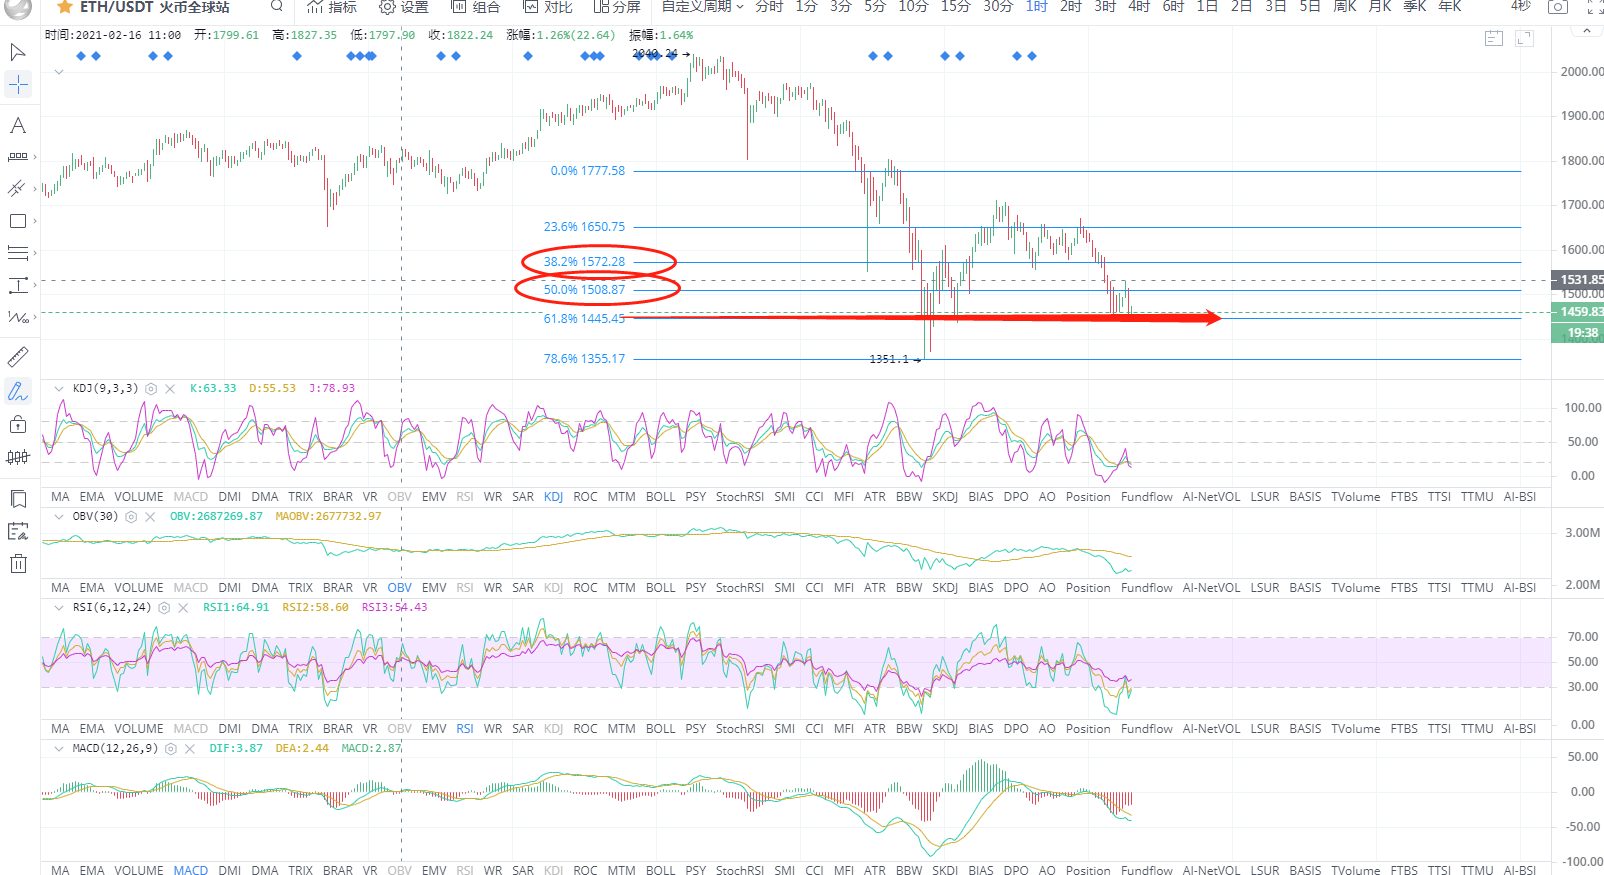The image size is (1604, 875).
Task: Choose the Fibonacci horizontal lines tool
Action: pyautogui.click(x=18, y=253)
